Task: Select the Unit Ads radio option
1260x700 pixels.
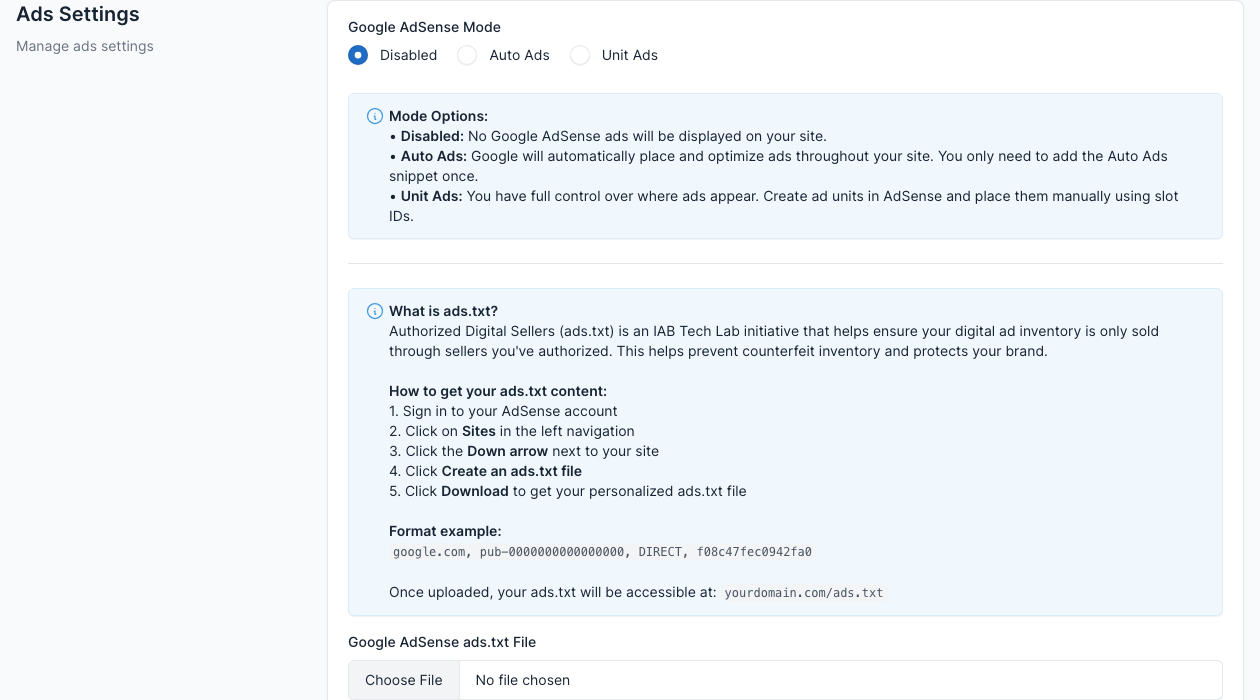Action: (580, 55)
